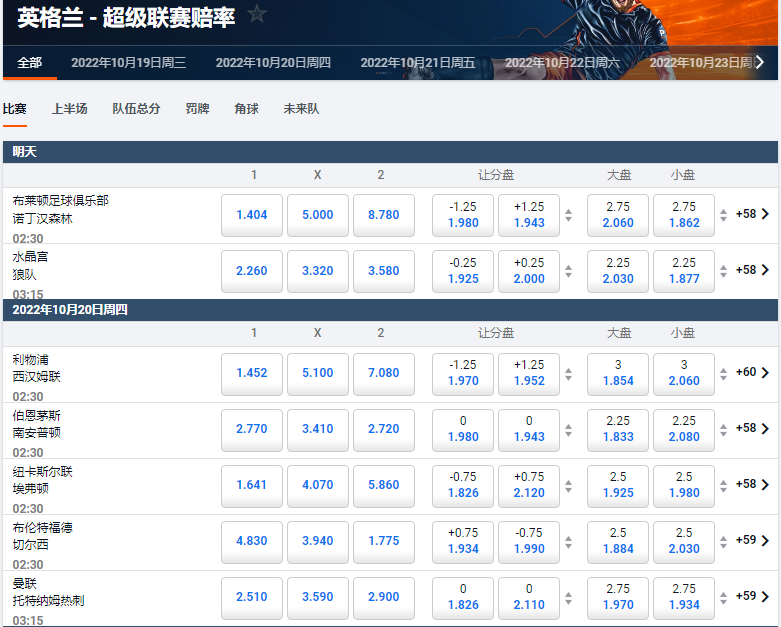Select the 罚牌 market tab
The height and width of the screenshot is (627, 781).
click(197, 109)
